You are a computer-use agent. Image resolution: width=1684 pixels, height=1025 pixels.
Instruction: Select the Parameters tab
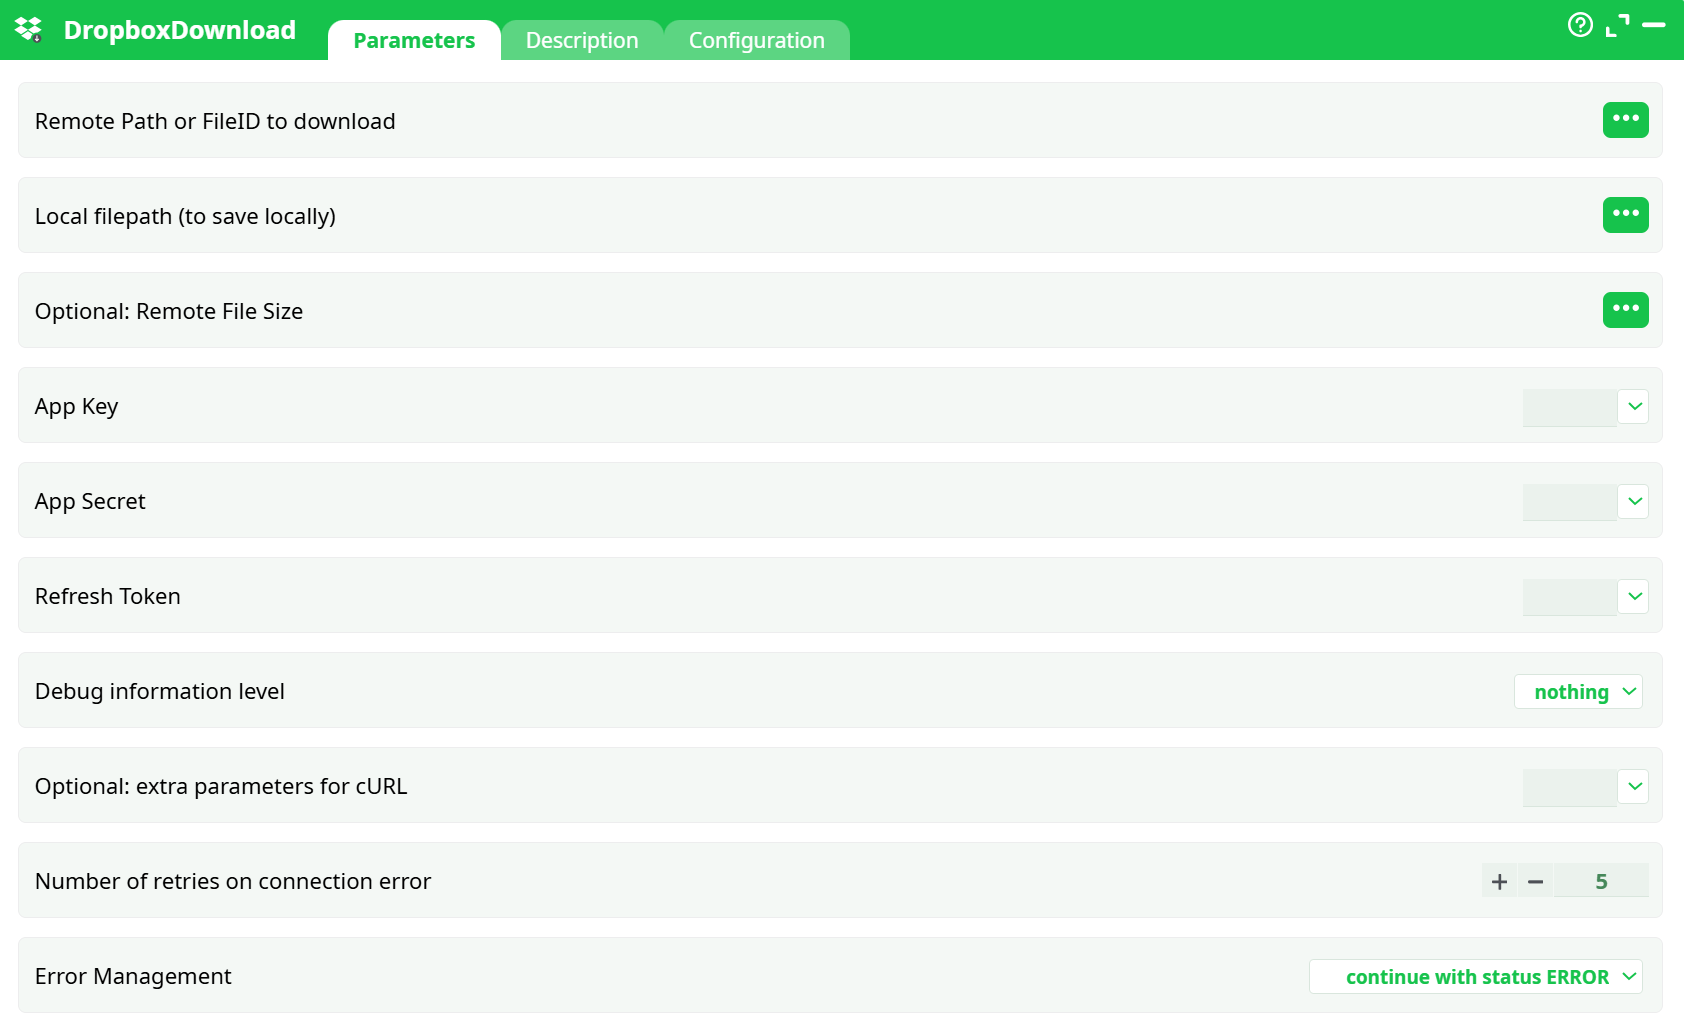(x=413, y=40)
